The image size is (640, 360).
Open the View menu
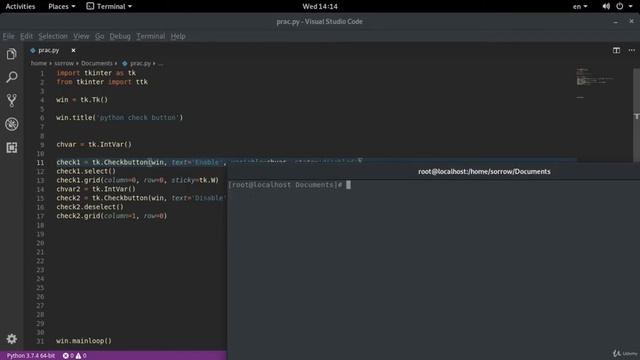tap(81, 36)
